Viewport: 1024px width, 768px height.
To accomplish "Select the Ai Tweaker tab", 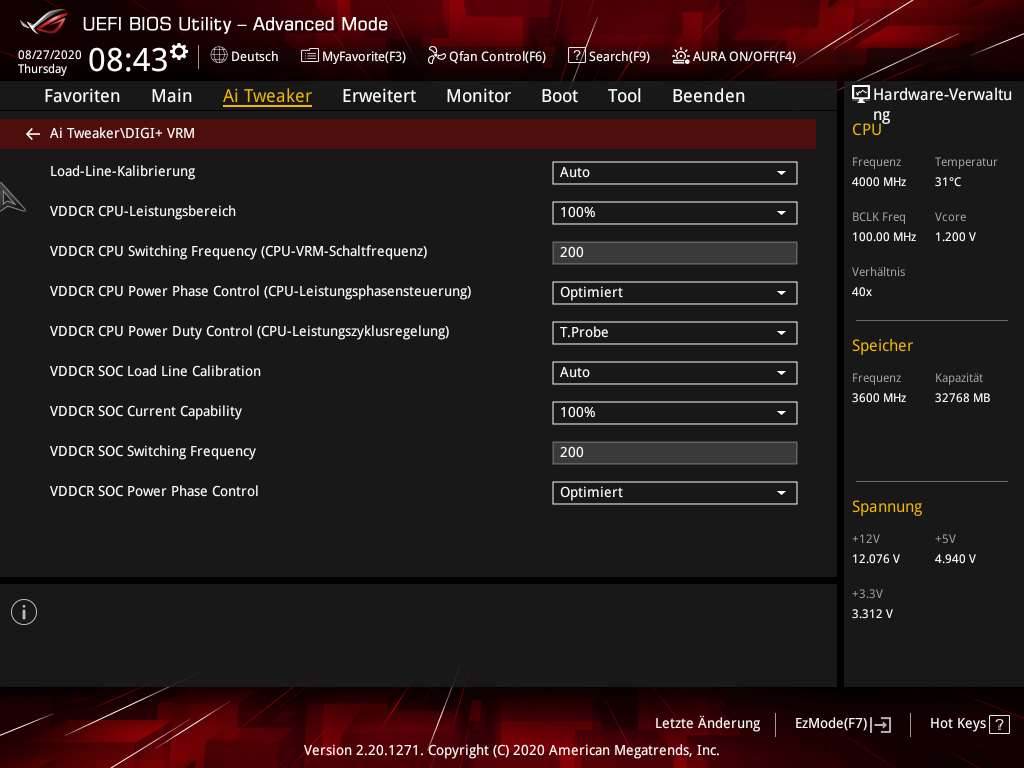I will point(267,96).
